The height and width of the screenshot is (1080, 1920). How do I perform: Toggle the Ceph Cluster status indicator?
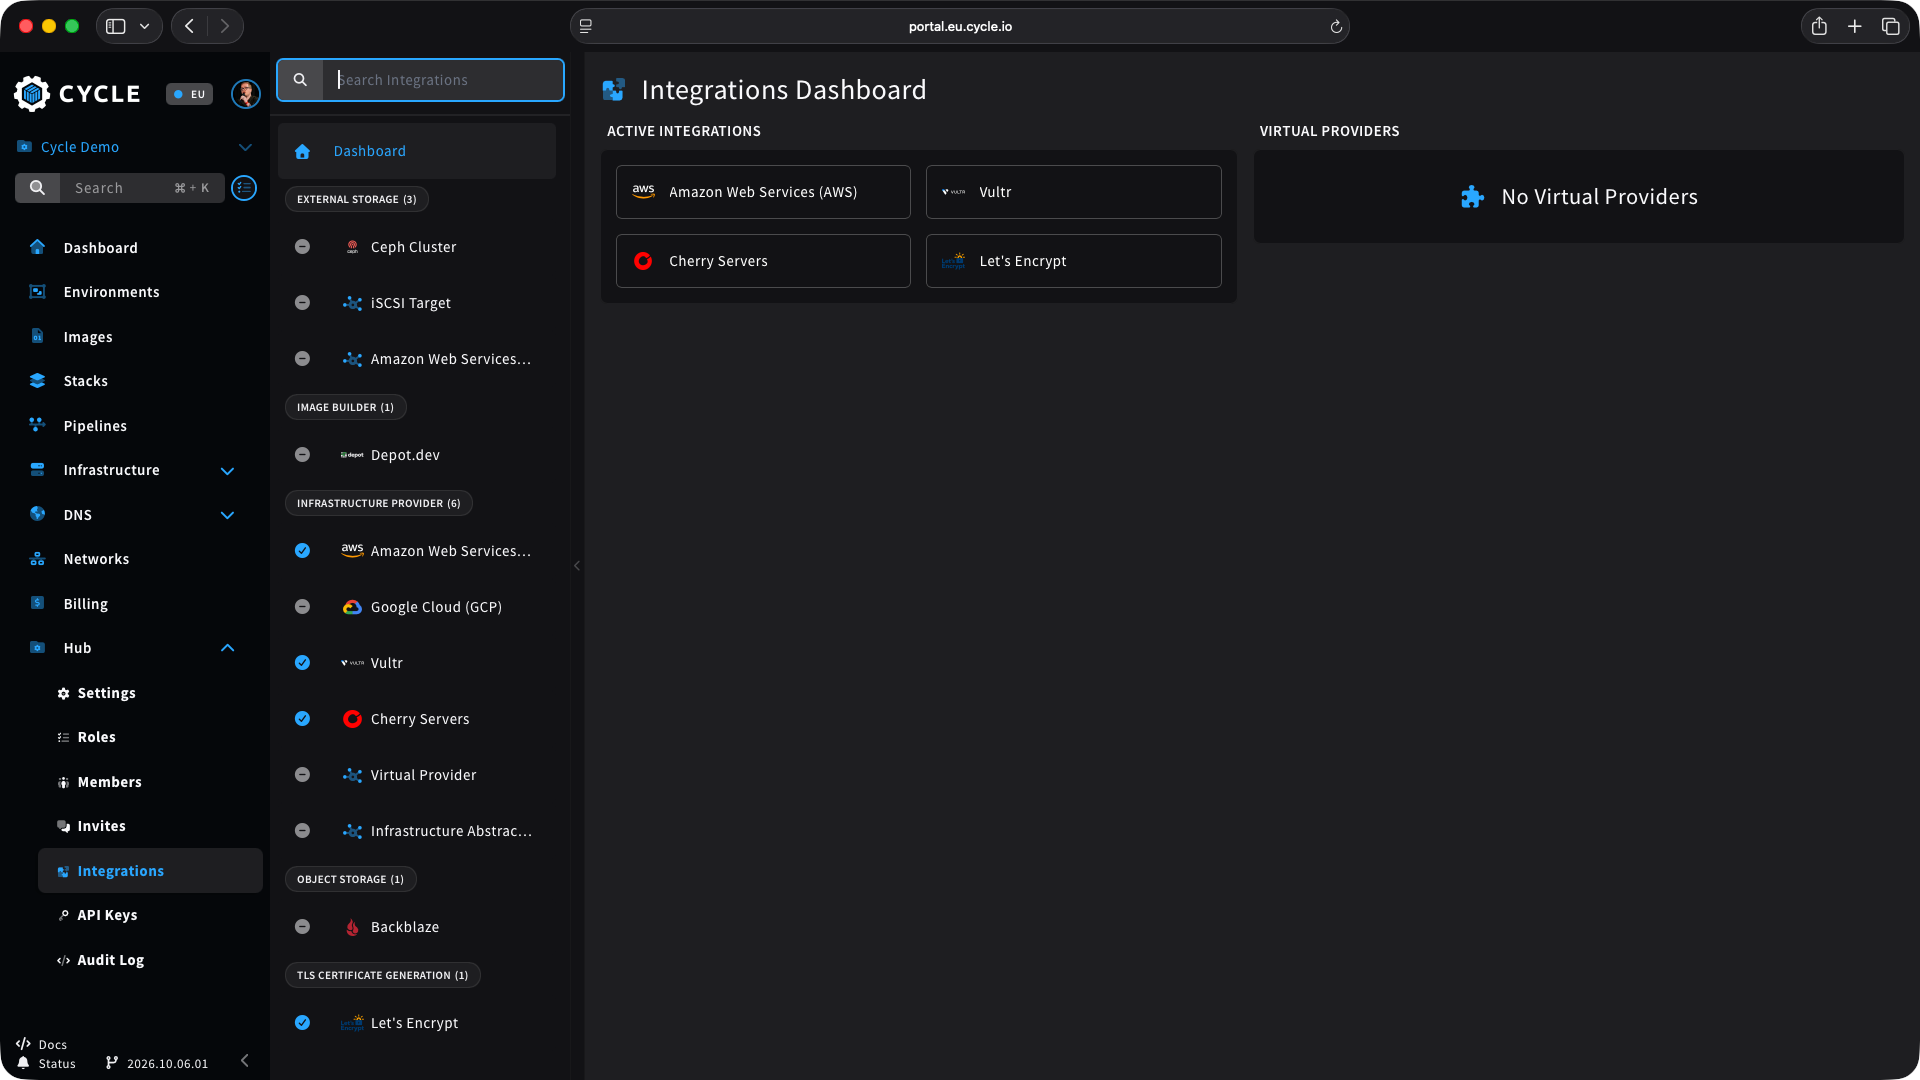302,247
